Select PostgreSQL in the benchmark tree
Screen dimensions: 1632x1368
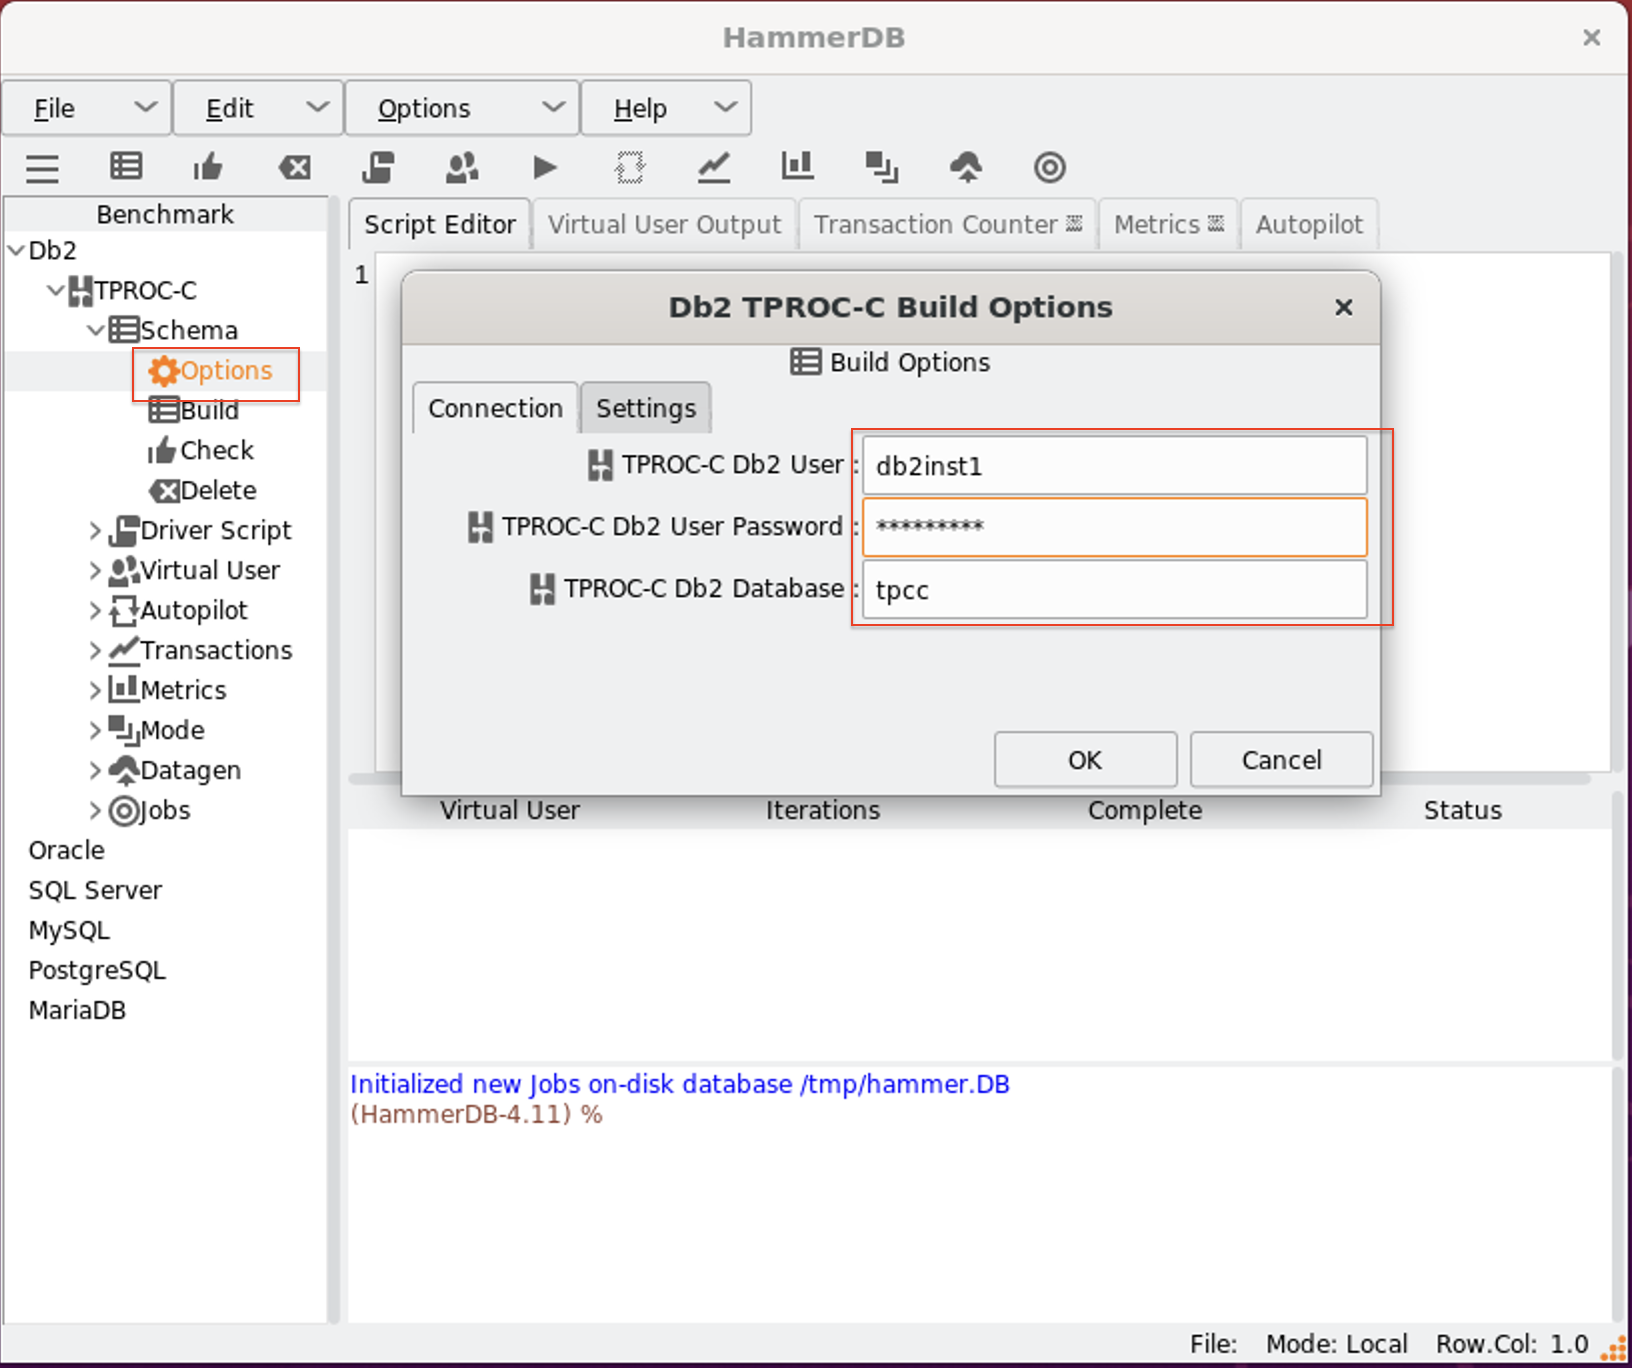(x=97, y=970)
